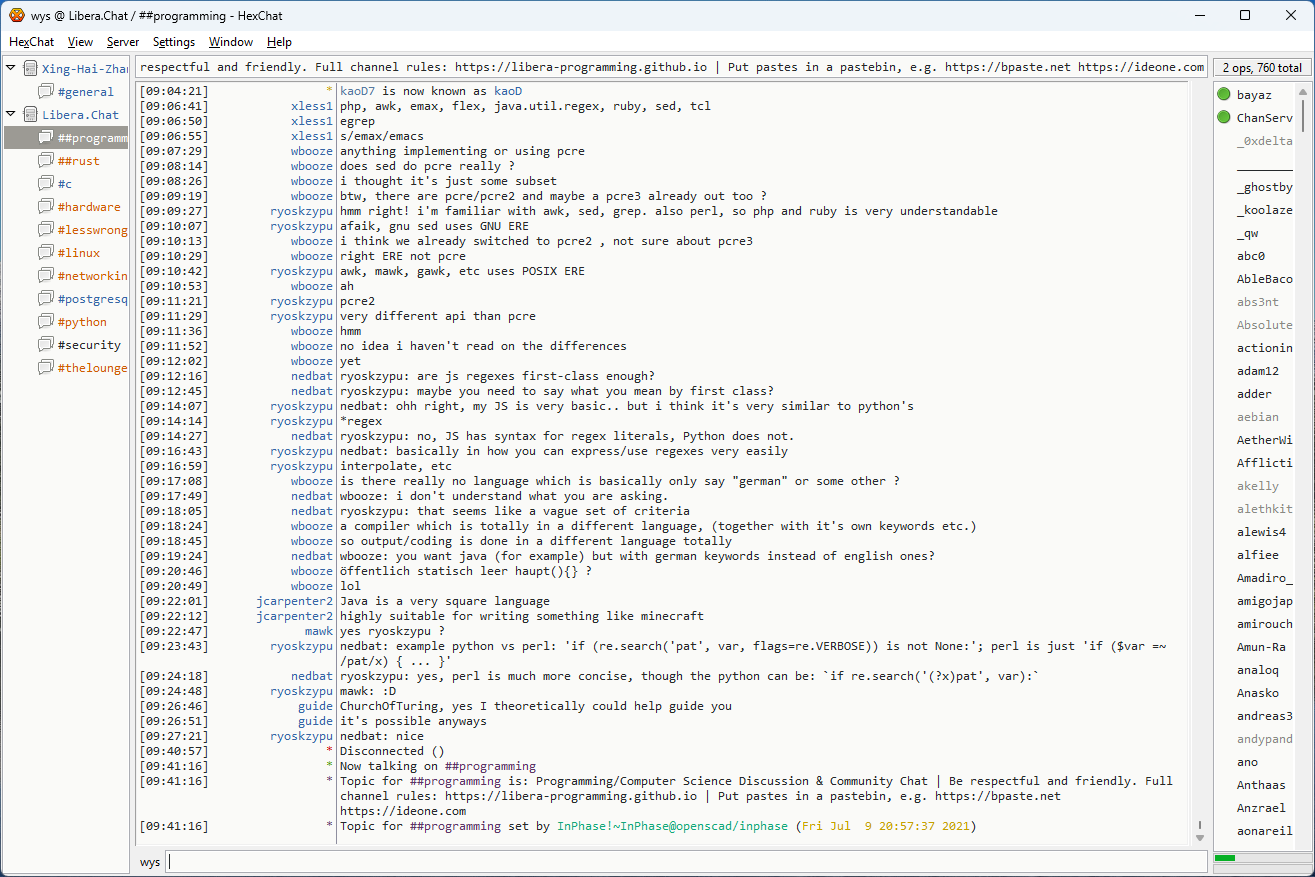Click the ##rust channel icon
This screenshot has width=1315, height=877.
pyautogui.click(x=46, y=161)
